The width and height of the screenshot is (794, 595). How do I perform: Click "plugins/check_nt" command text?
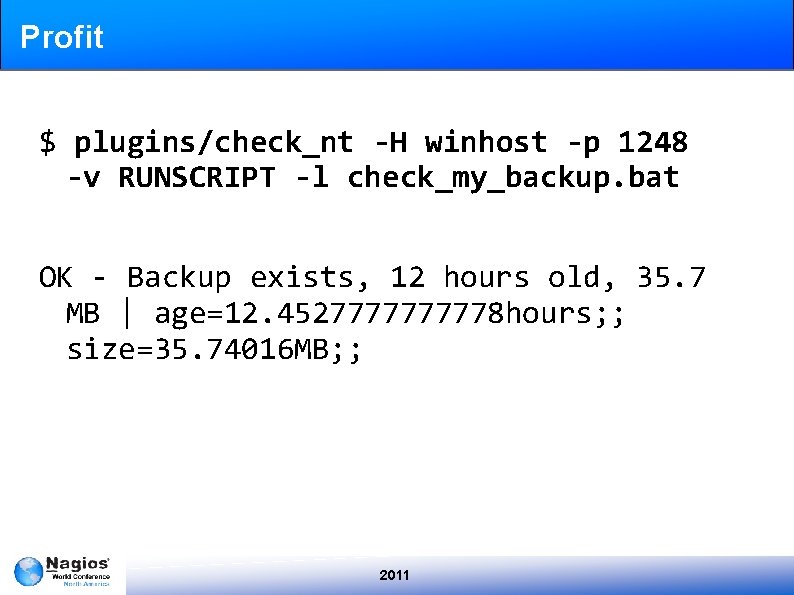pos(213,143)
